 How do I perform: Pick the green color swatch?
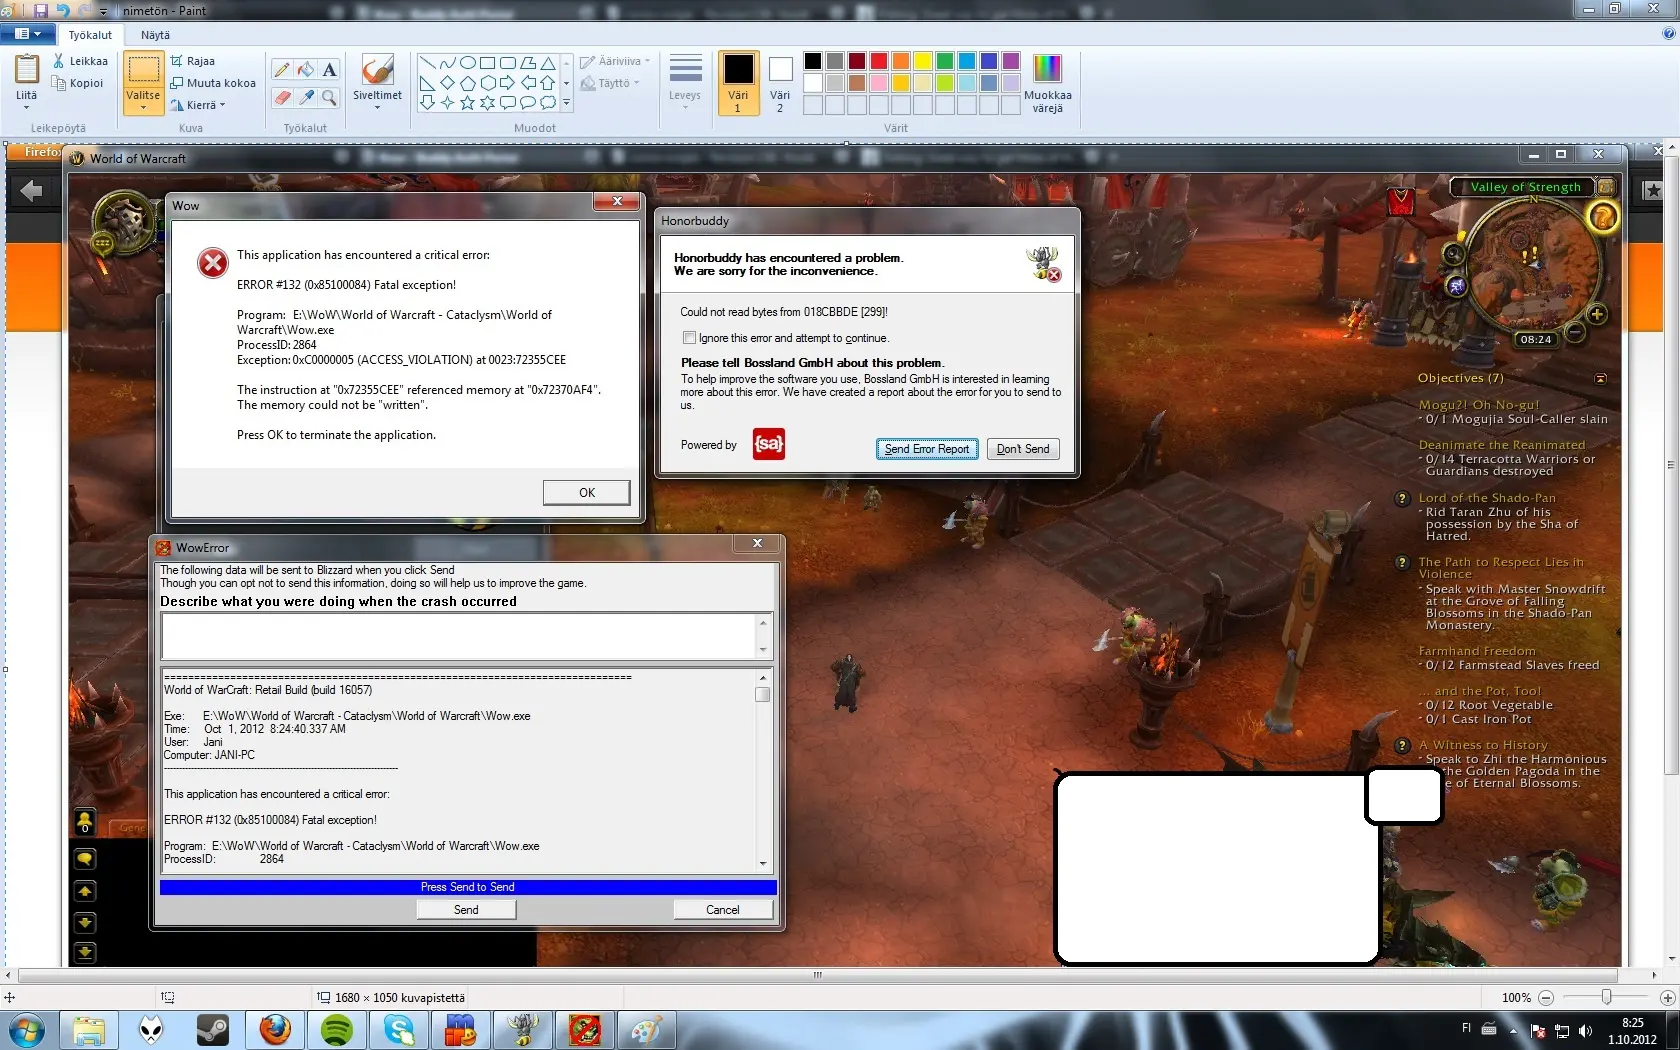pos(945,61)
